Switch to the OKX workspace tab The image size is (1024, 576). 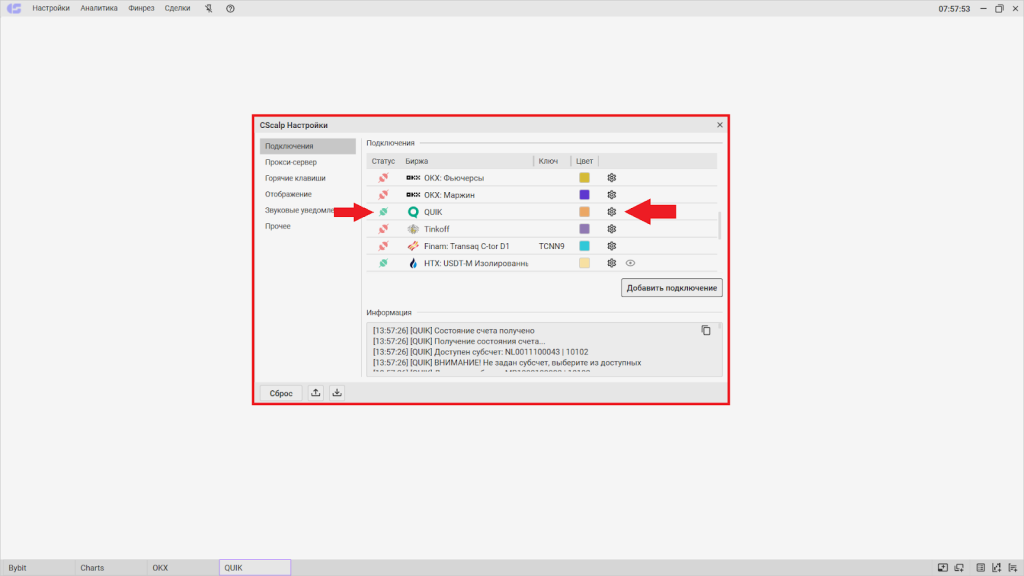click(x=182, y=568)
